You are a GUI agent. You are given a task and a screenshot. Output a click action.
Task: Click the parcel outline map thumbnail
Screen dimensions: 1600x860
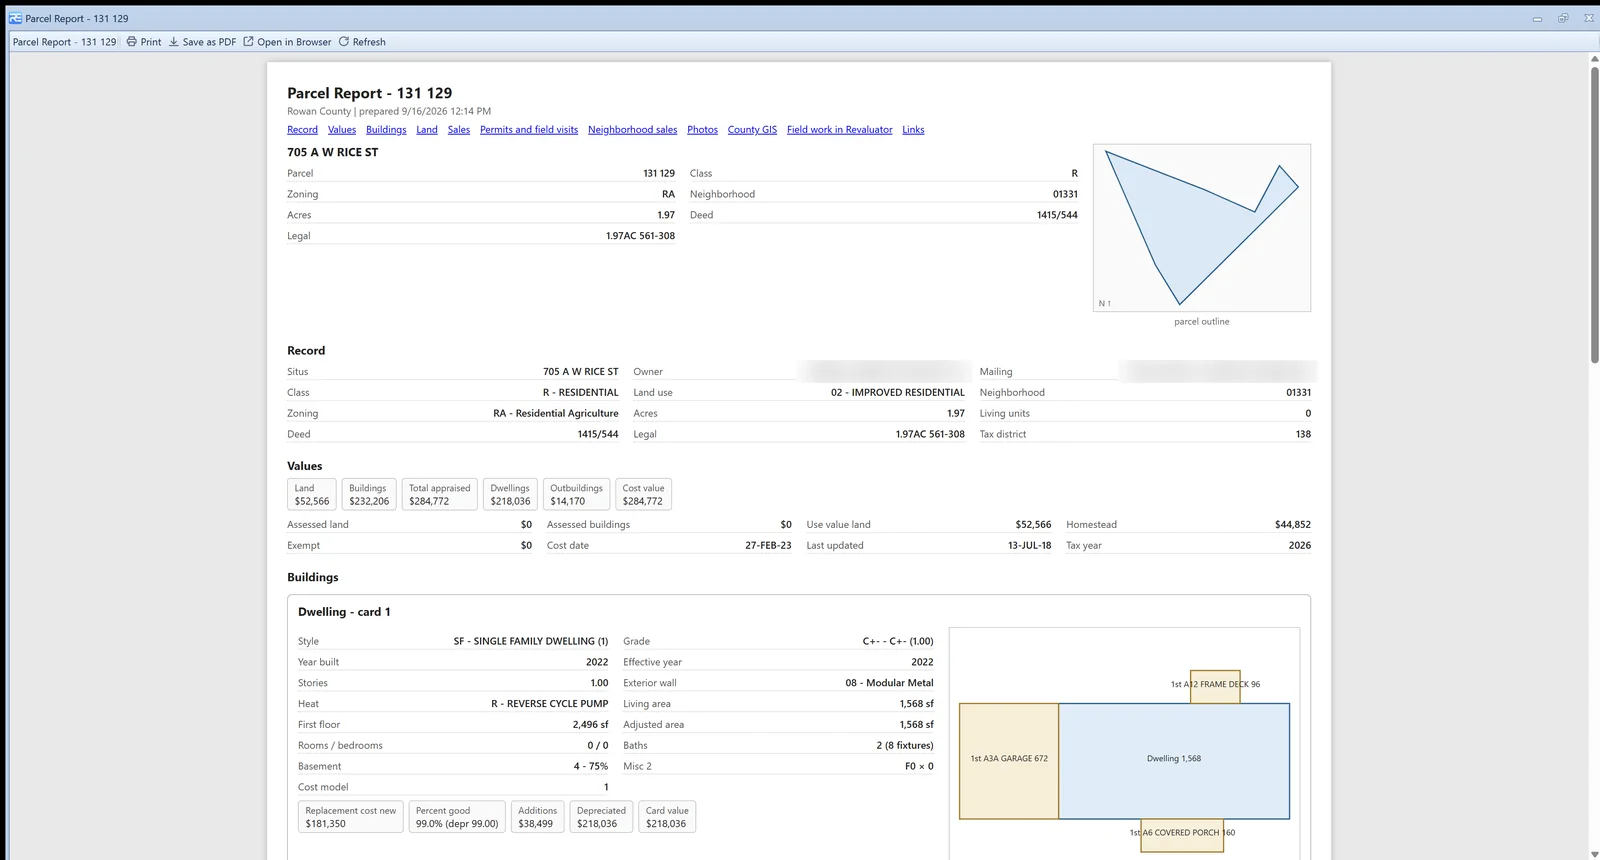click(1202, 228)
